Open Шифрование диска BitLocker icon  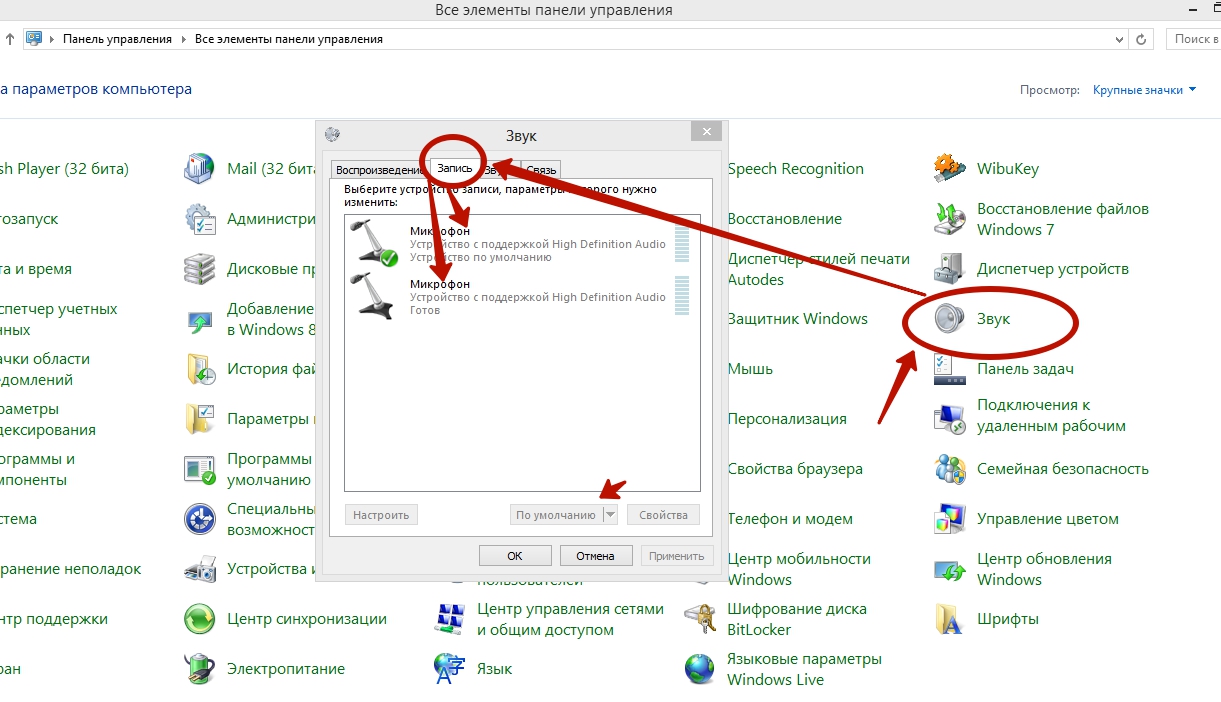(700, 619)
